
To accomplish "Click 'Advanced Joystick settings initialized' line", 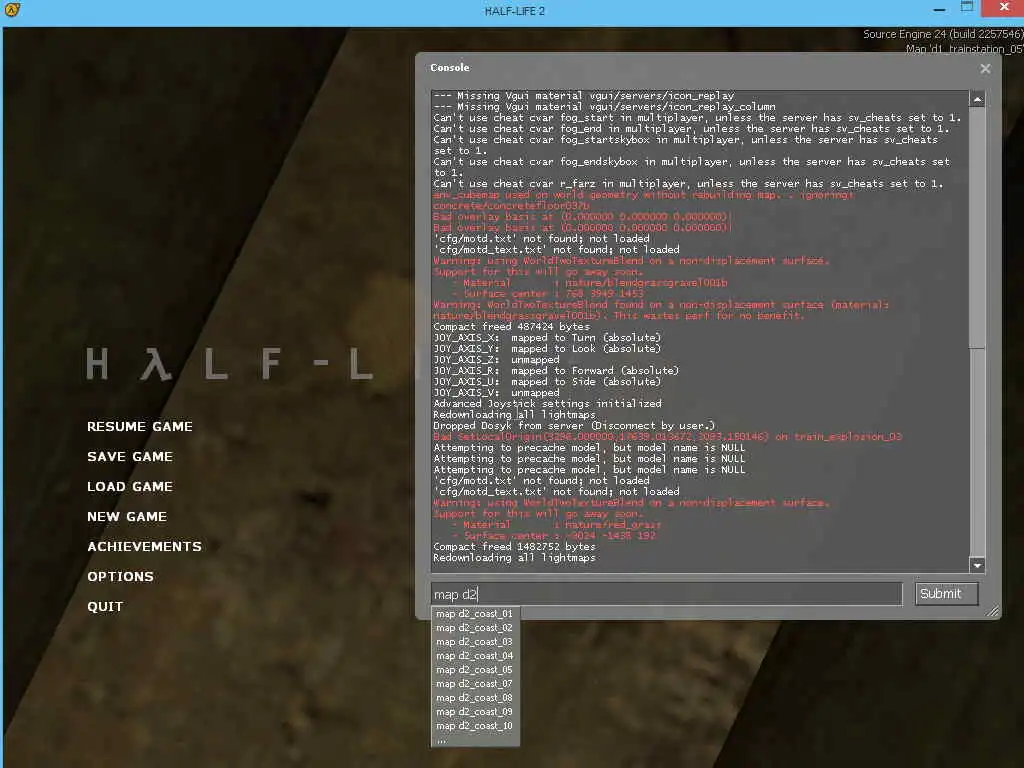I will pyautogui.click(x=547, y=404).
